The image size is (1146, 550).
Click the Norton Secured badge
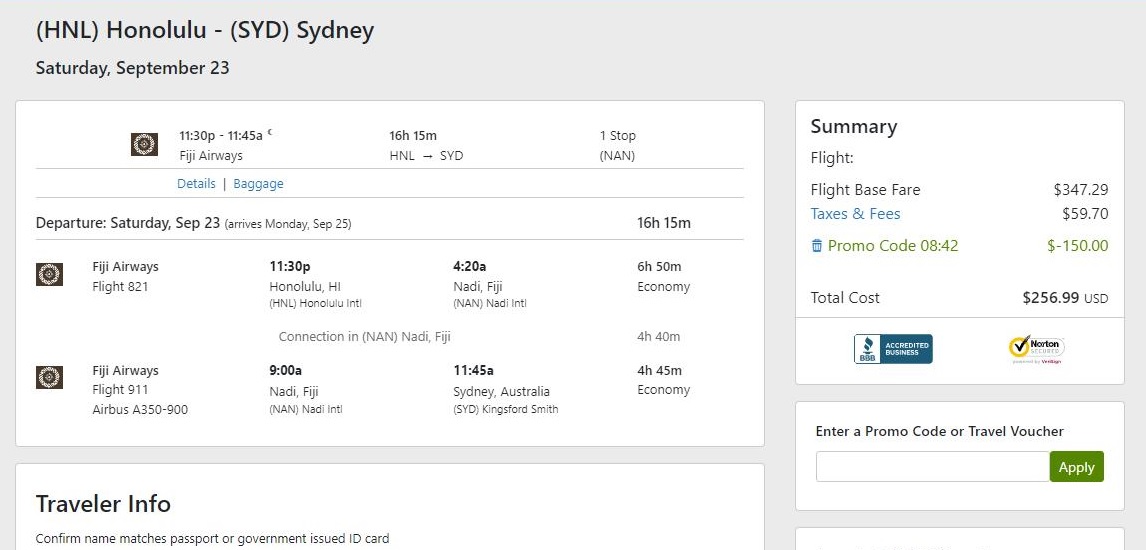1036,349
